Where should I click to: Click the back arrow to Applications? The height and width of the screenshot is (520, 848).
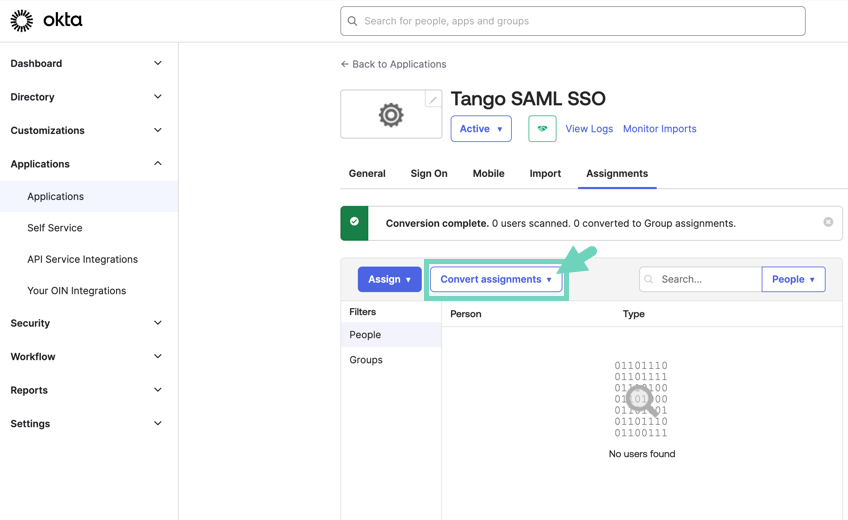(345, 64)
